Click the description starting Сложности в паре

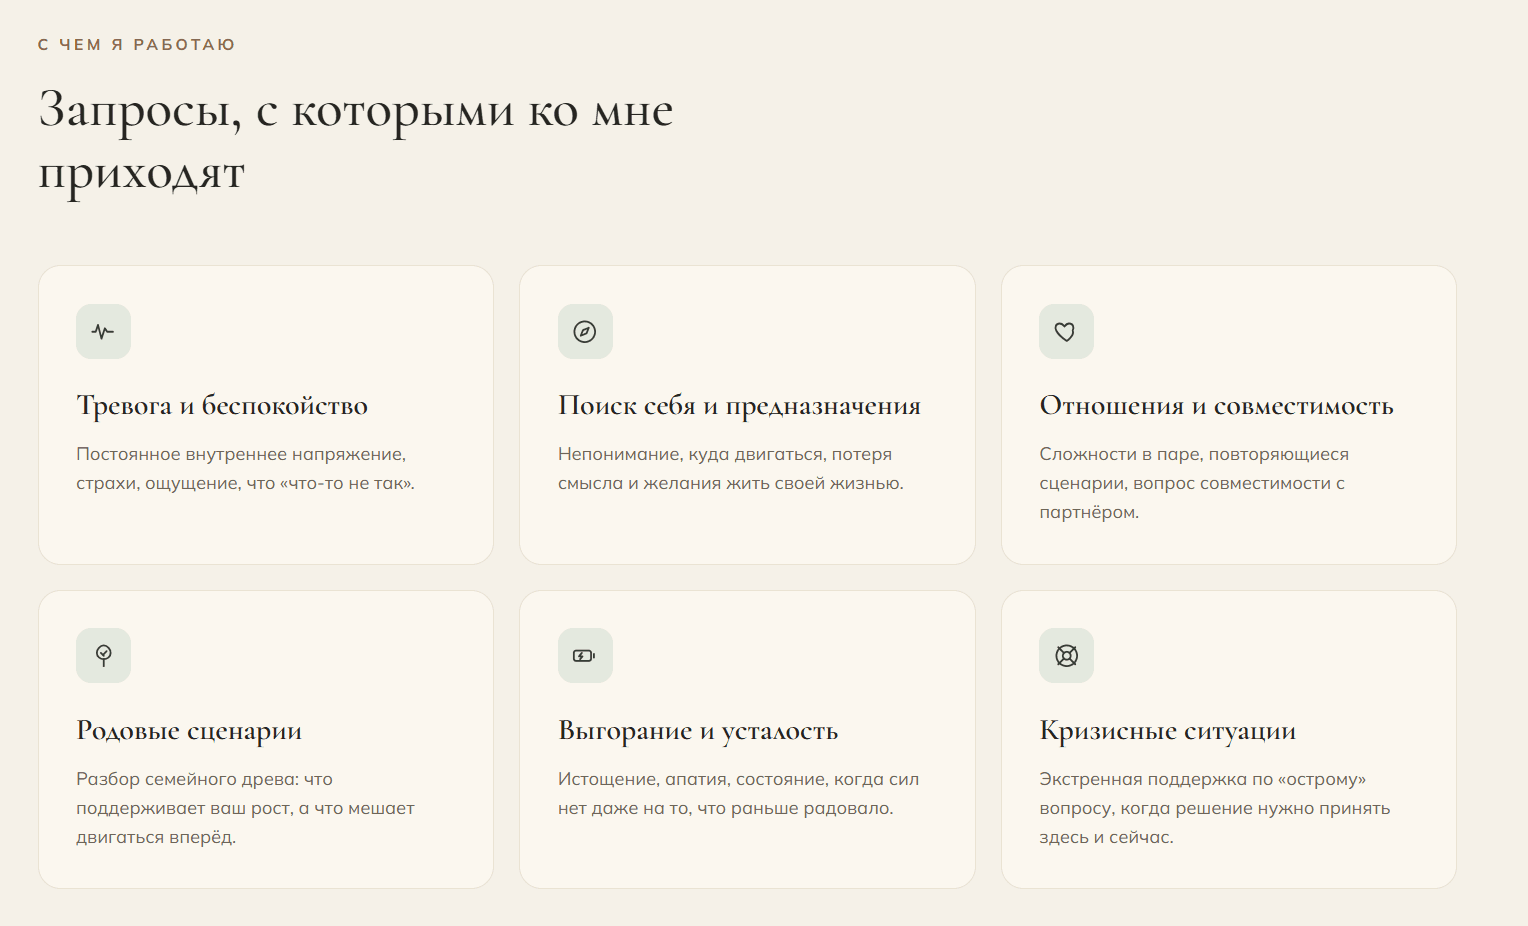coord(1194,483)
